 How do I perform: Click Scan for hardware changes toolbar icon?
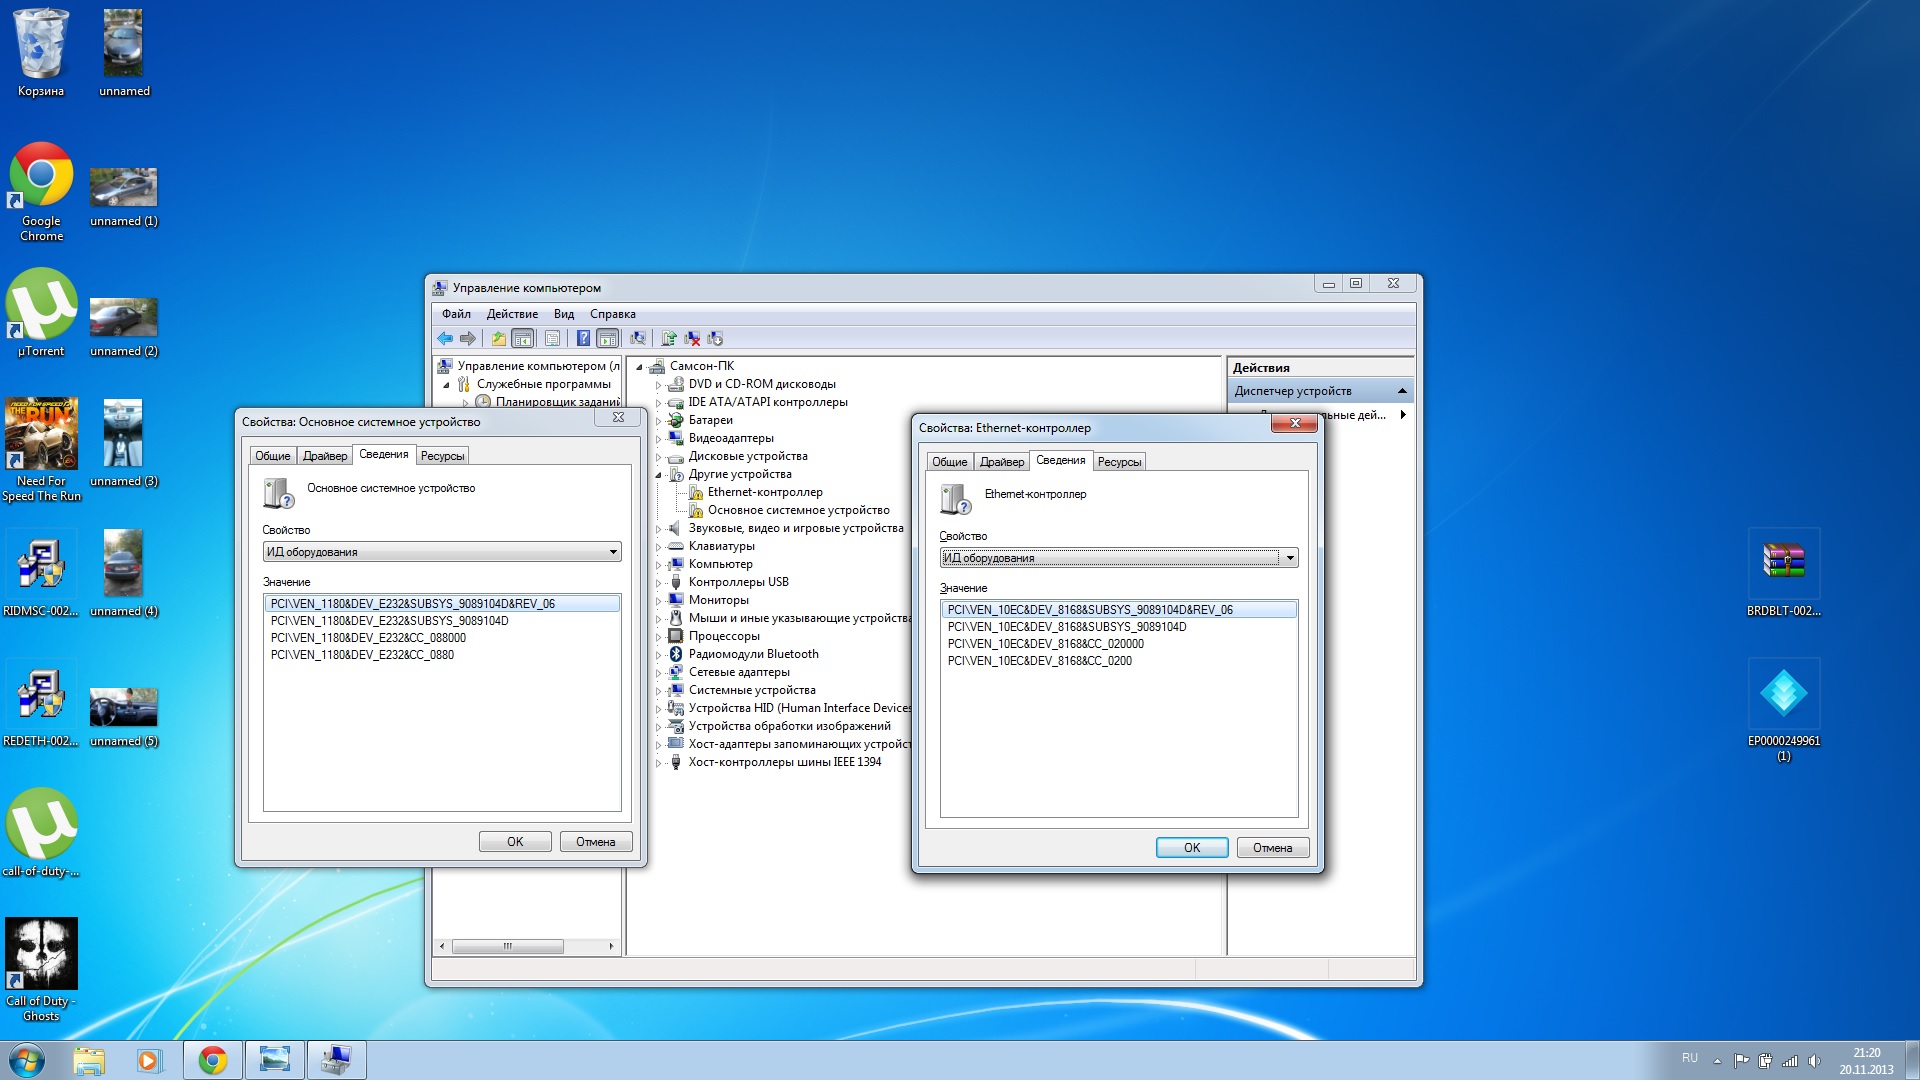tap(637, 338)
